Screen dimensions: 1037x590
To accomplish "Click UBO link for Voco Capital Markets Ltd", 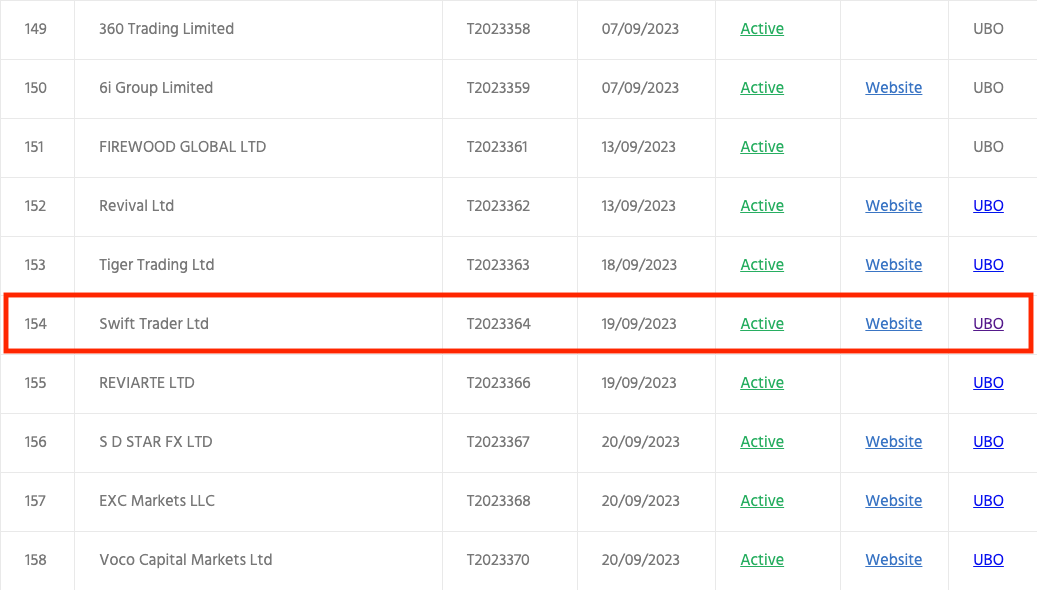I will tap(988, 560).
